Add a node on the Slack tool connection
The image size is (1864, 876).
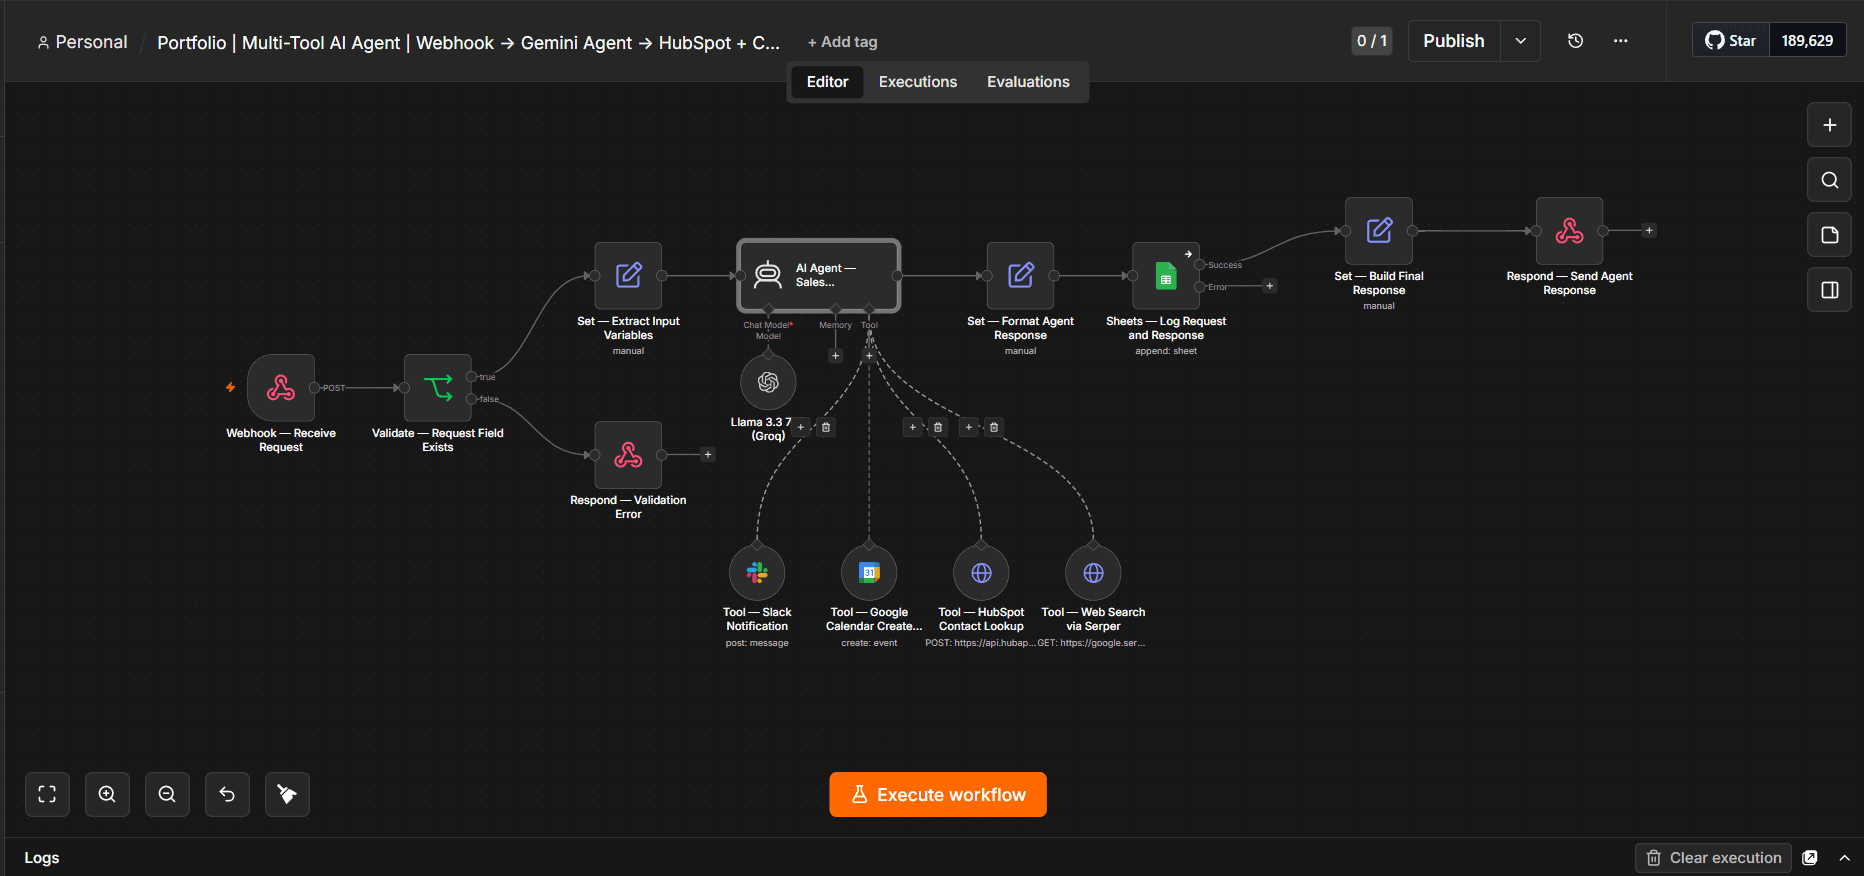pos(800,427)
